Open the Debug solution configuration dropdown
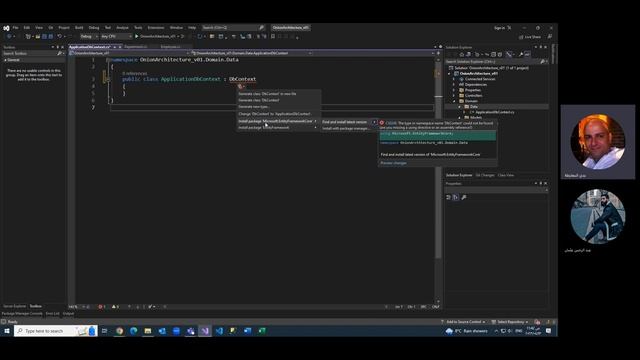 (89, 36)
